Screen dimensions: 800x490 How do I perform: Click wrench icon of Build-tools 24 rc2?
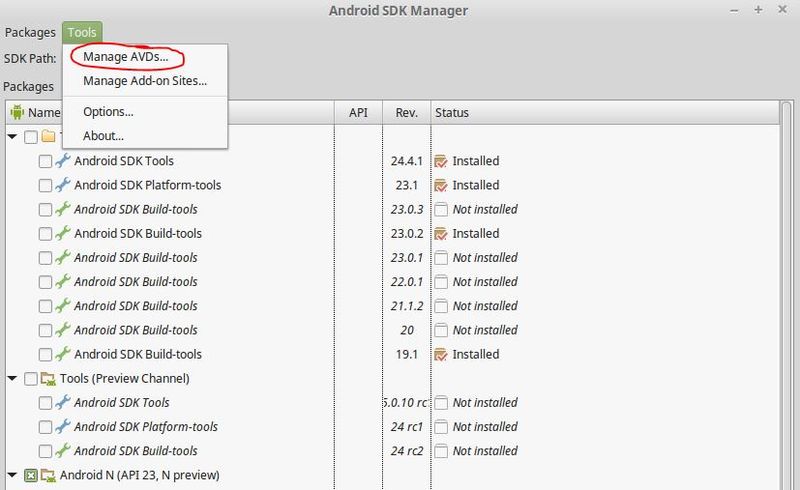(63, 451)
